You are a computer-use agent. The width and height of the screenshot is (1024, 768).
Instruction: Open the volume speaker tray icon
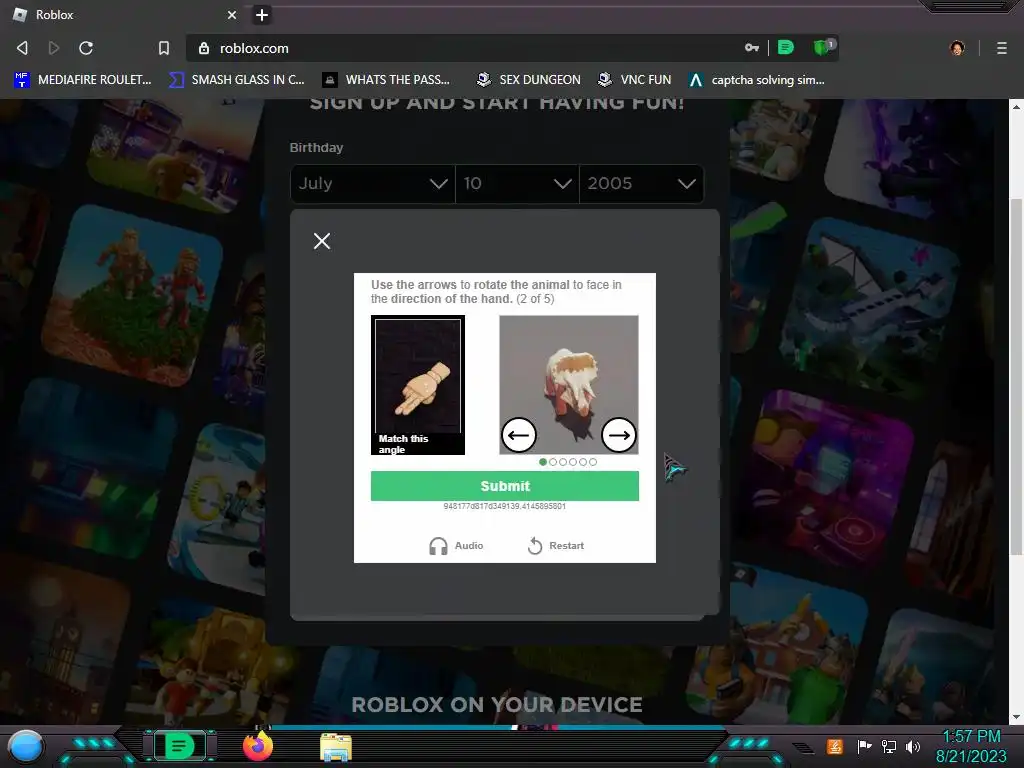(913, 746)
